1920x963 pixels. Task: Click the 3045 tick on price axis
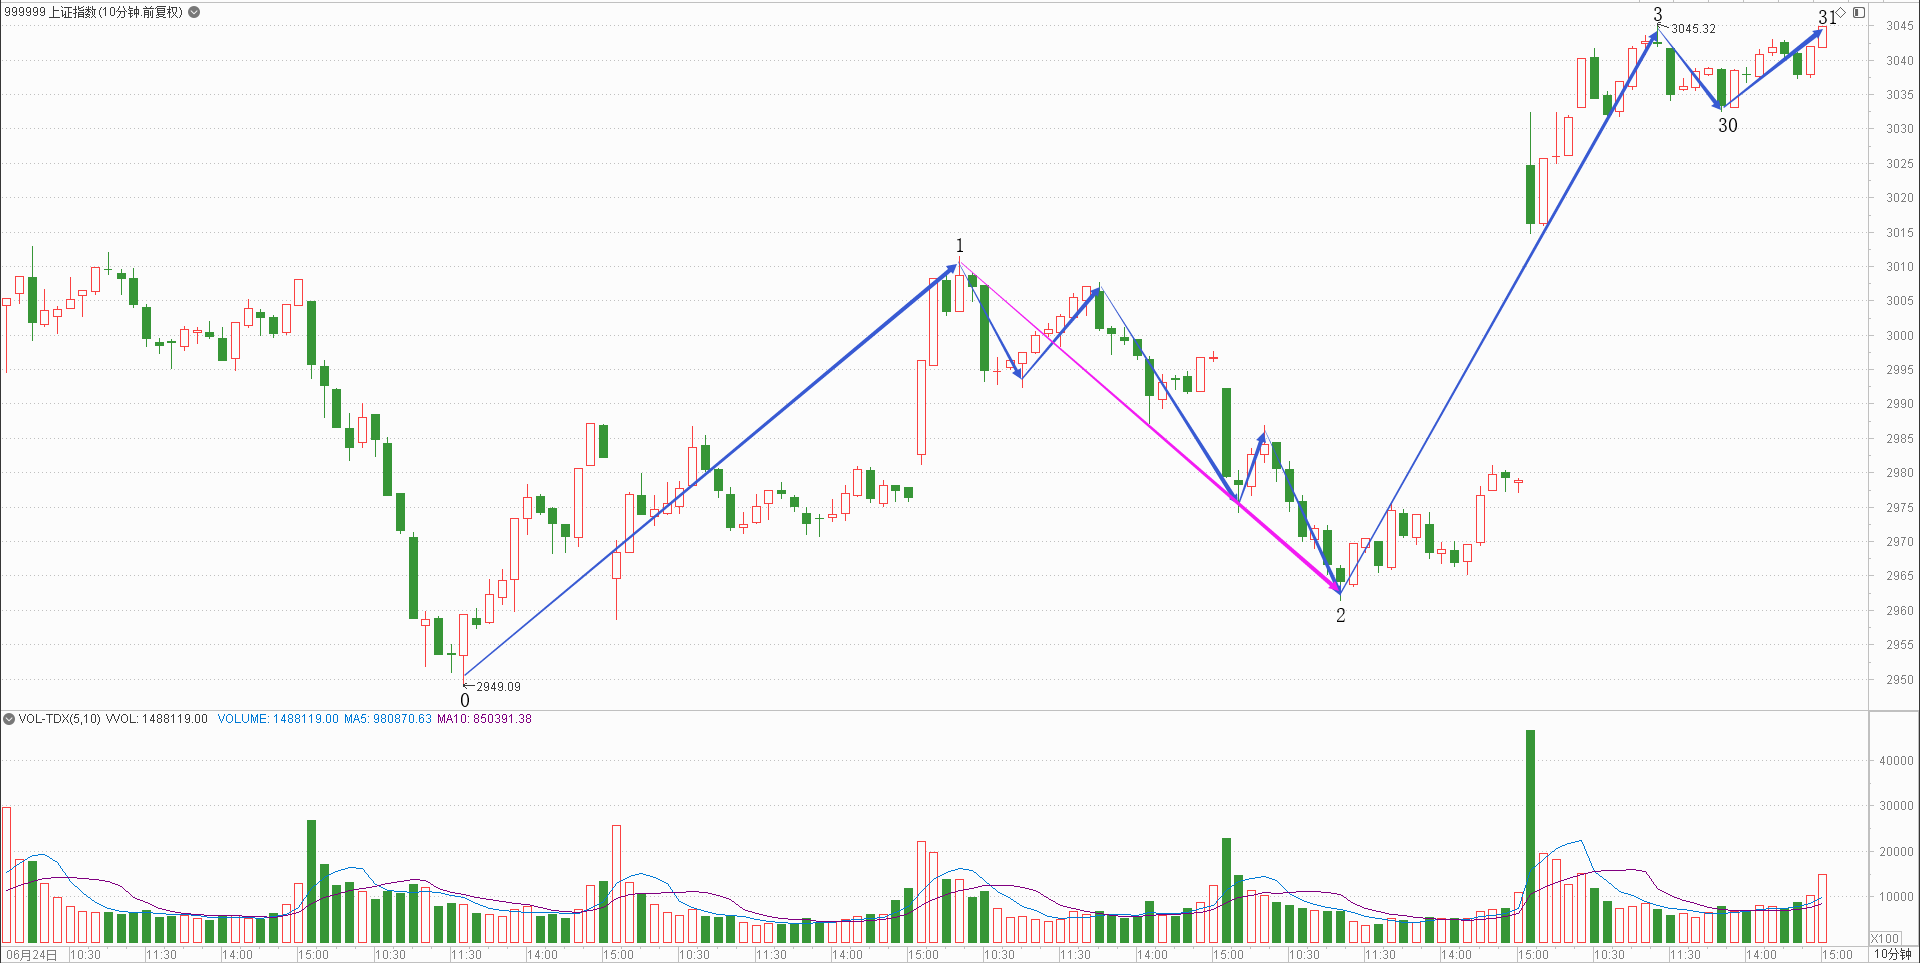coord(1900,26)
